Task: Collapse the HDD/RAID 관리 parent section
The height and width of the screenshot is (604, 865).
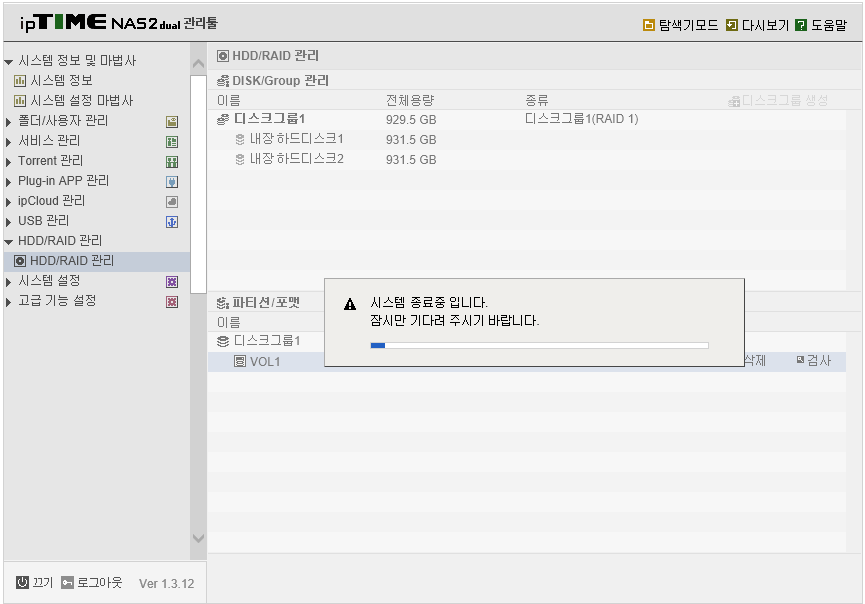Action: [8, 242]
